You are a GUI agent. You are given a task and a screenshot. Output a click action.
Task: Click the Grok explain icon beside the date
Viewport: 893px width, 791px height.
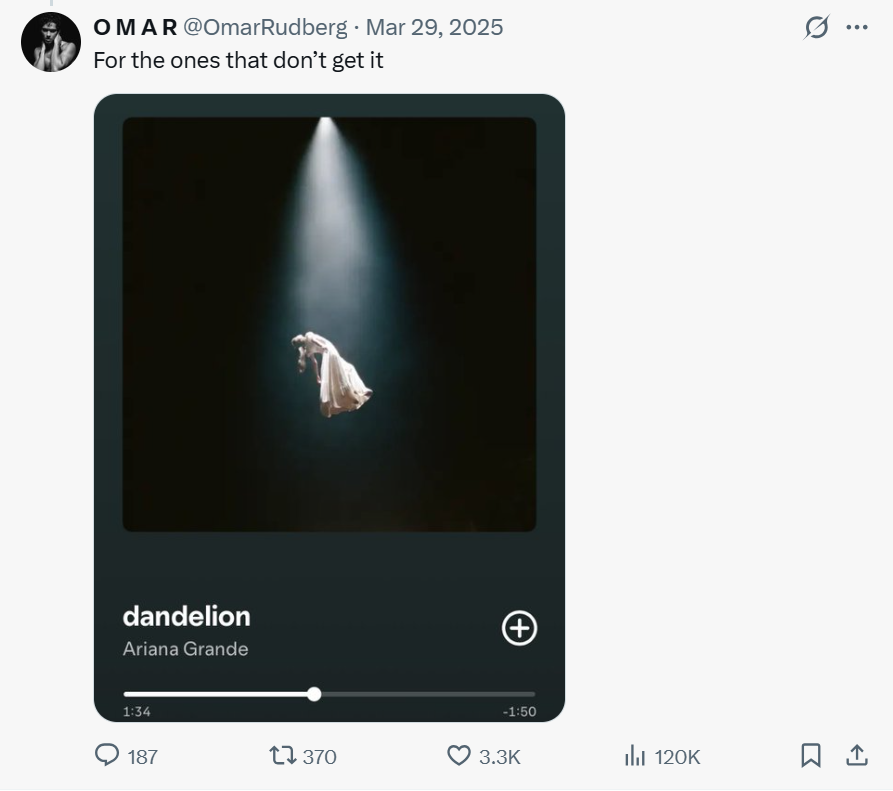tap(816, 28)
